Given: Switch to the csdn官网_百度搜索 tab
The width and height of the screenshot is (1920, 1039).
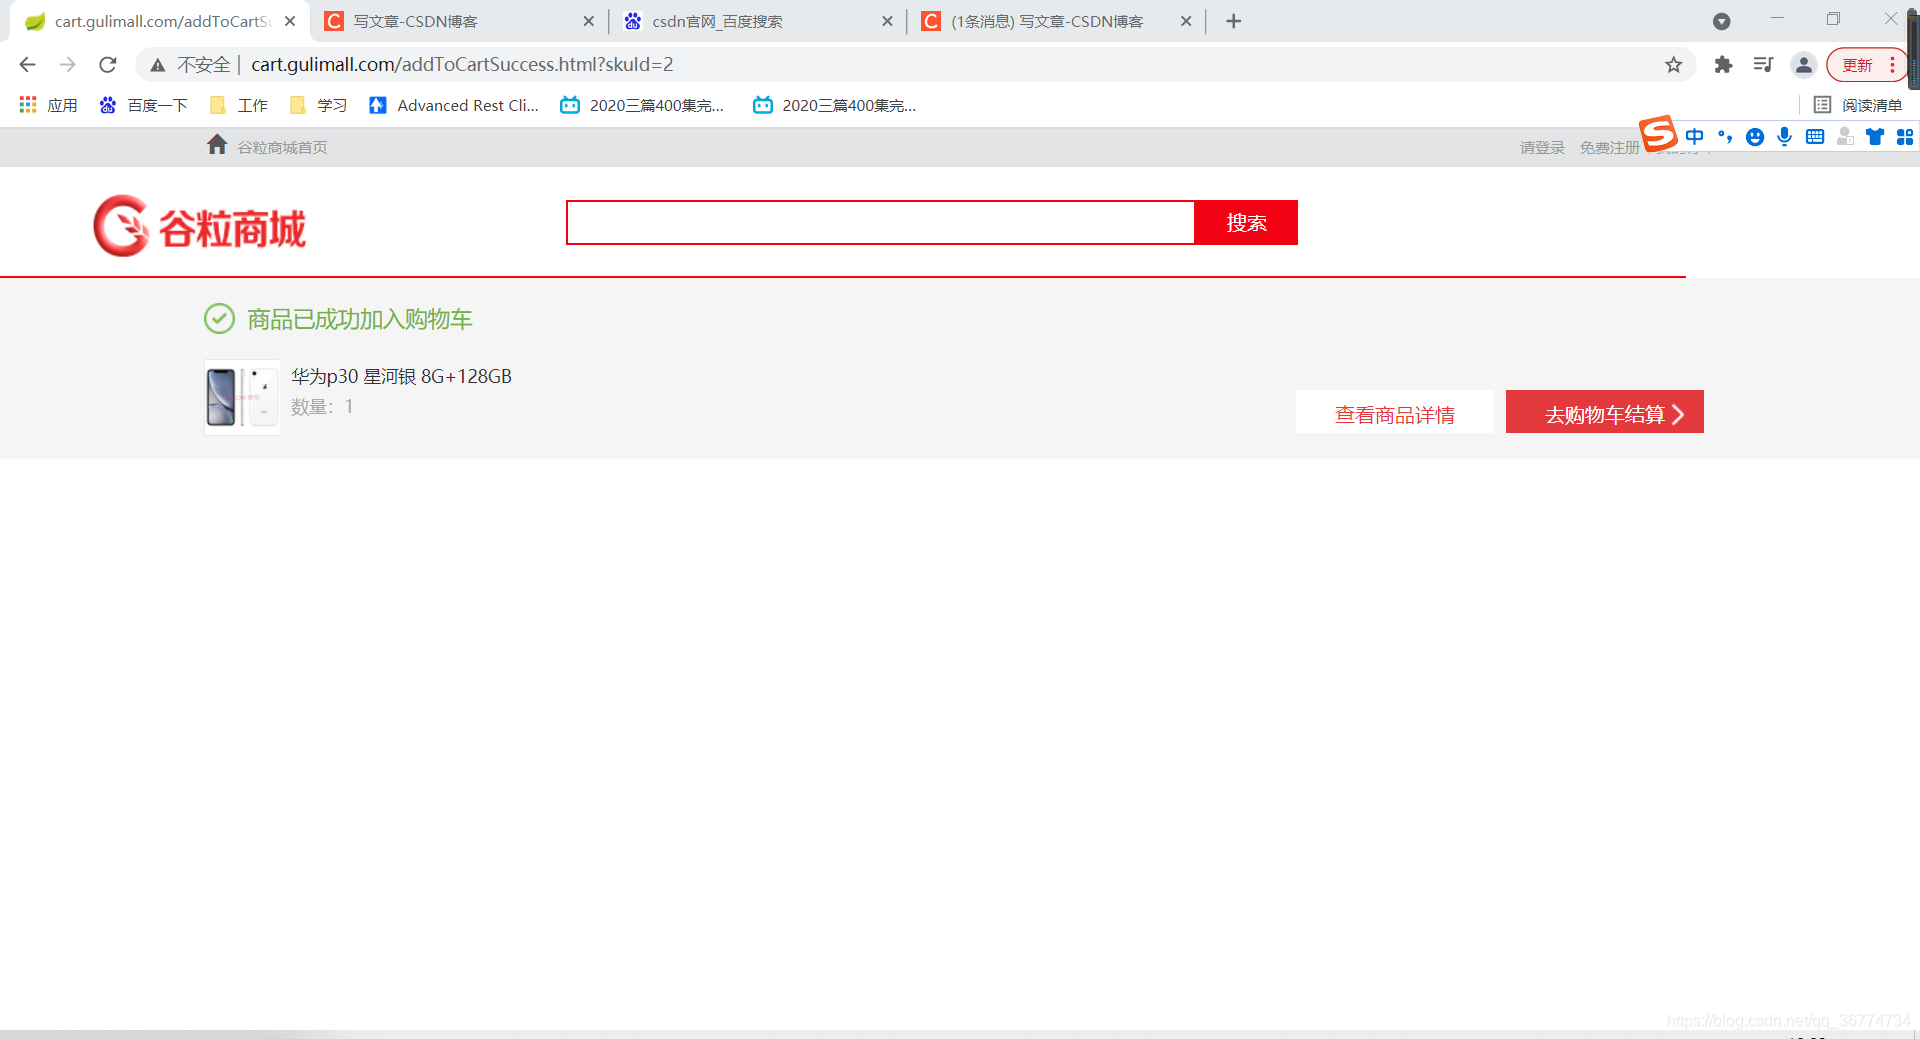Looking at the screenshot, I should pyautogui.click(x=758, y=21).
